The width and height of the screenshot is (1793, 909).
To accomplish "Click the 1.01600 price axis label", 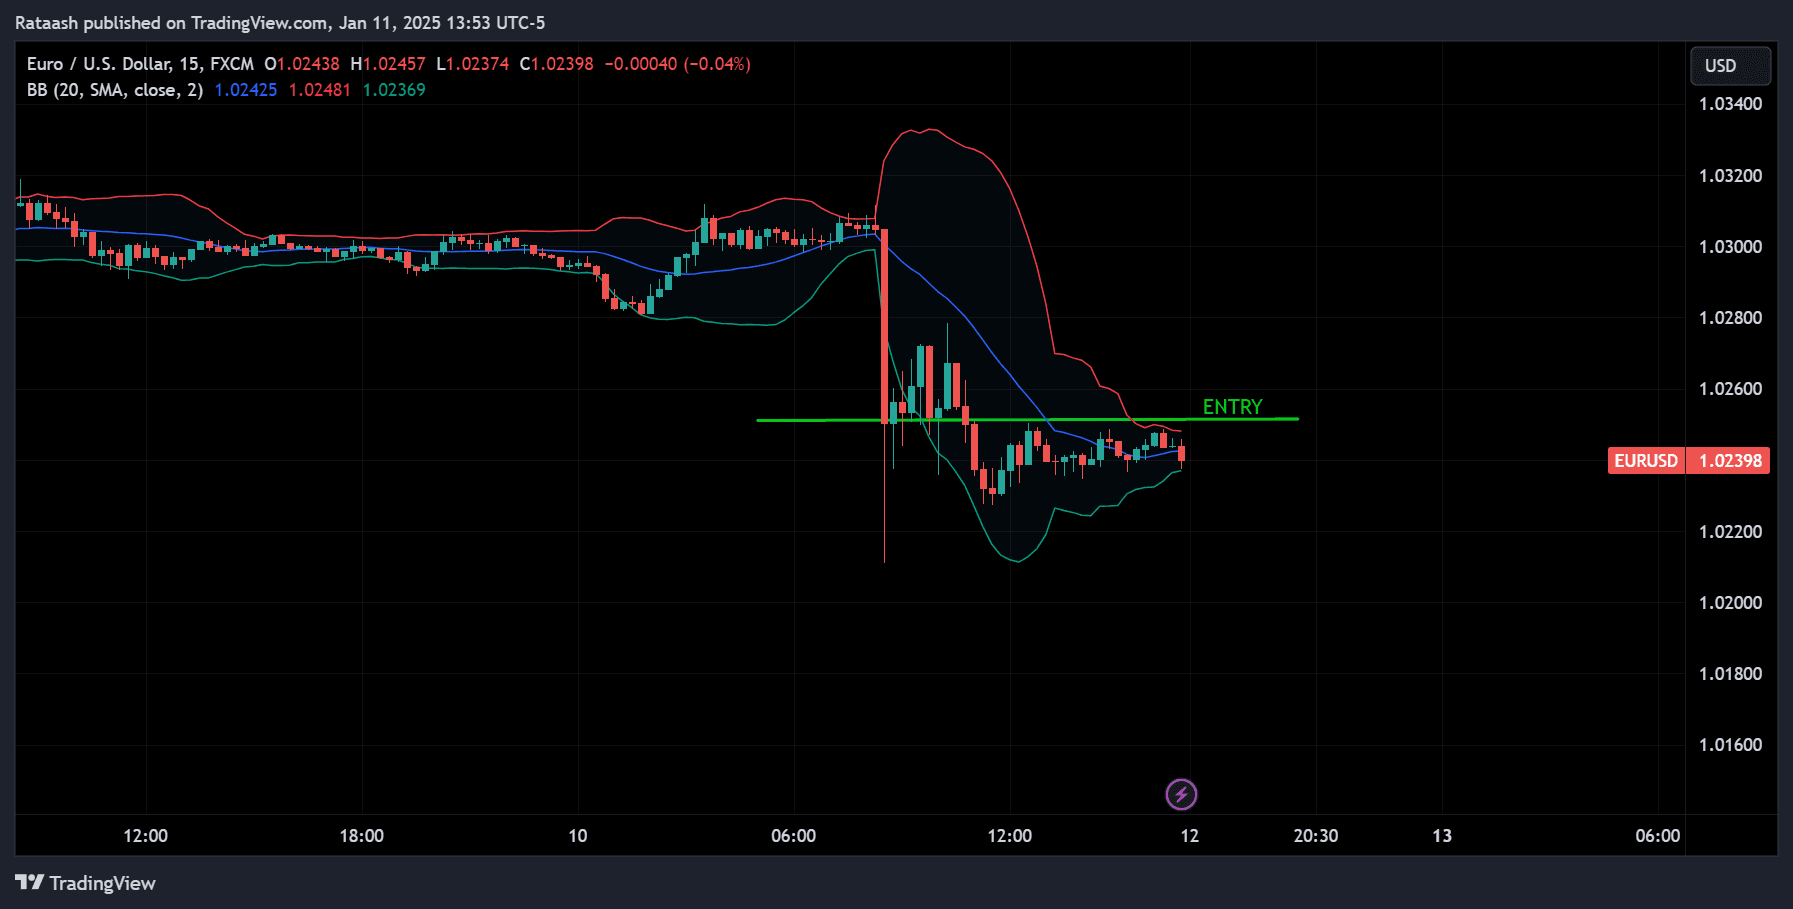I will 1731,745.
